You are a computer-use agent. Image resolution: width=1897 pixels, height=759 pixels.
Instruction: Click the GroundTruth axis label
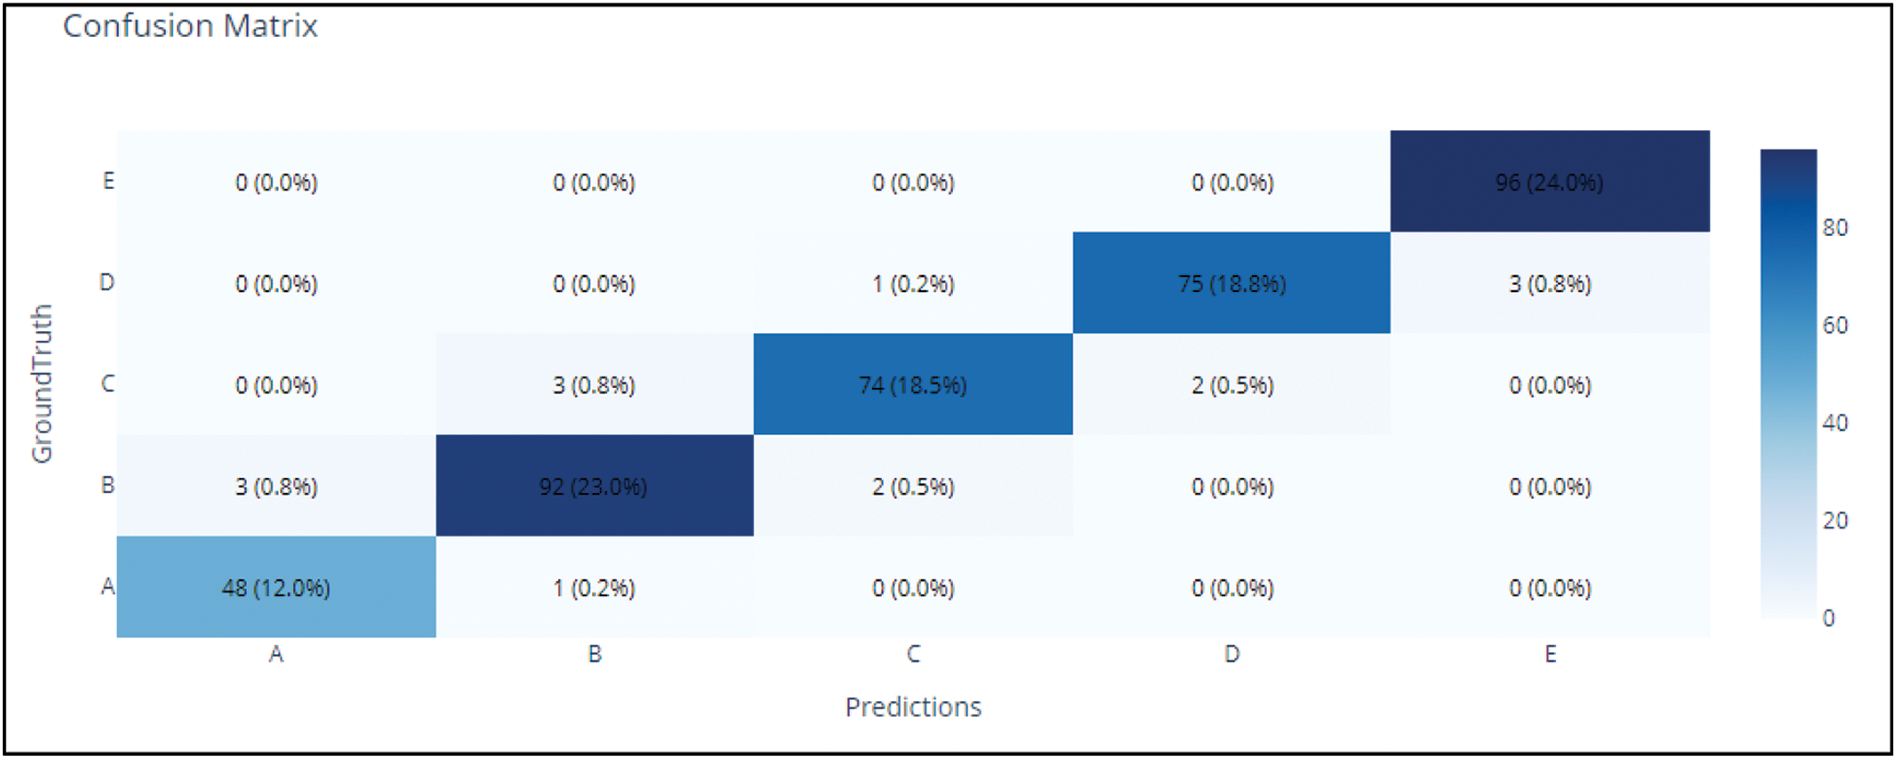point(42,384)
